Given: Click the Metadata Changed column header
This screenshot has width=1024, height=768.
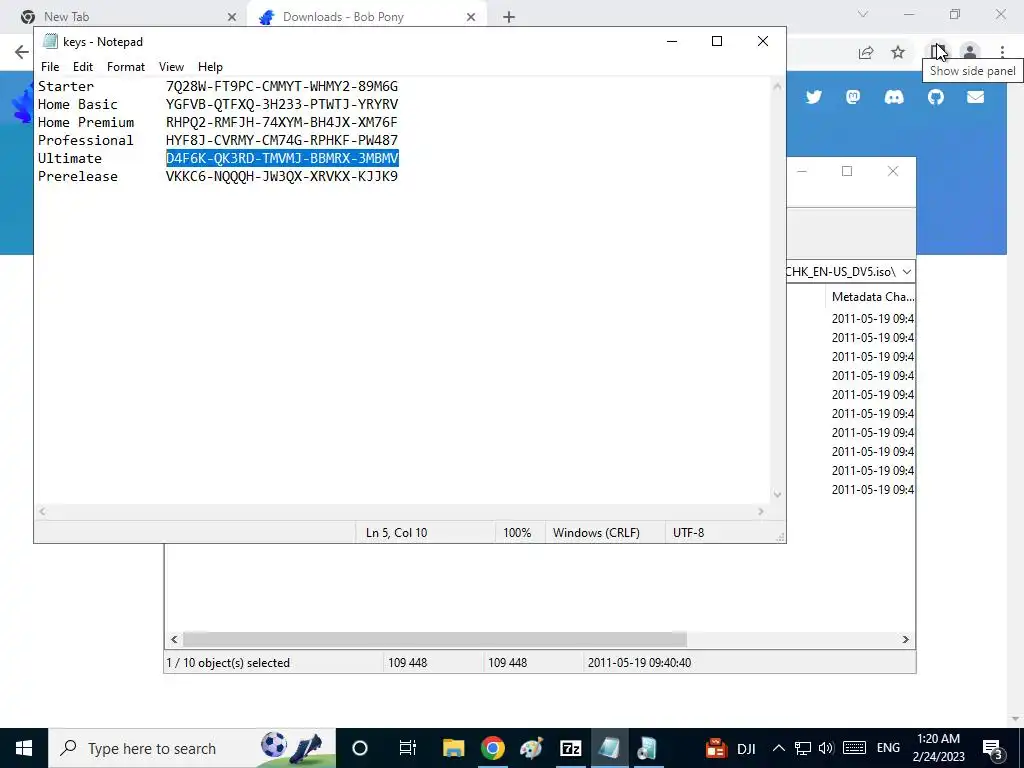Looking at the screenshot, I should tap(871, 296).
